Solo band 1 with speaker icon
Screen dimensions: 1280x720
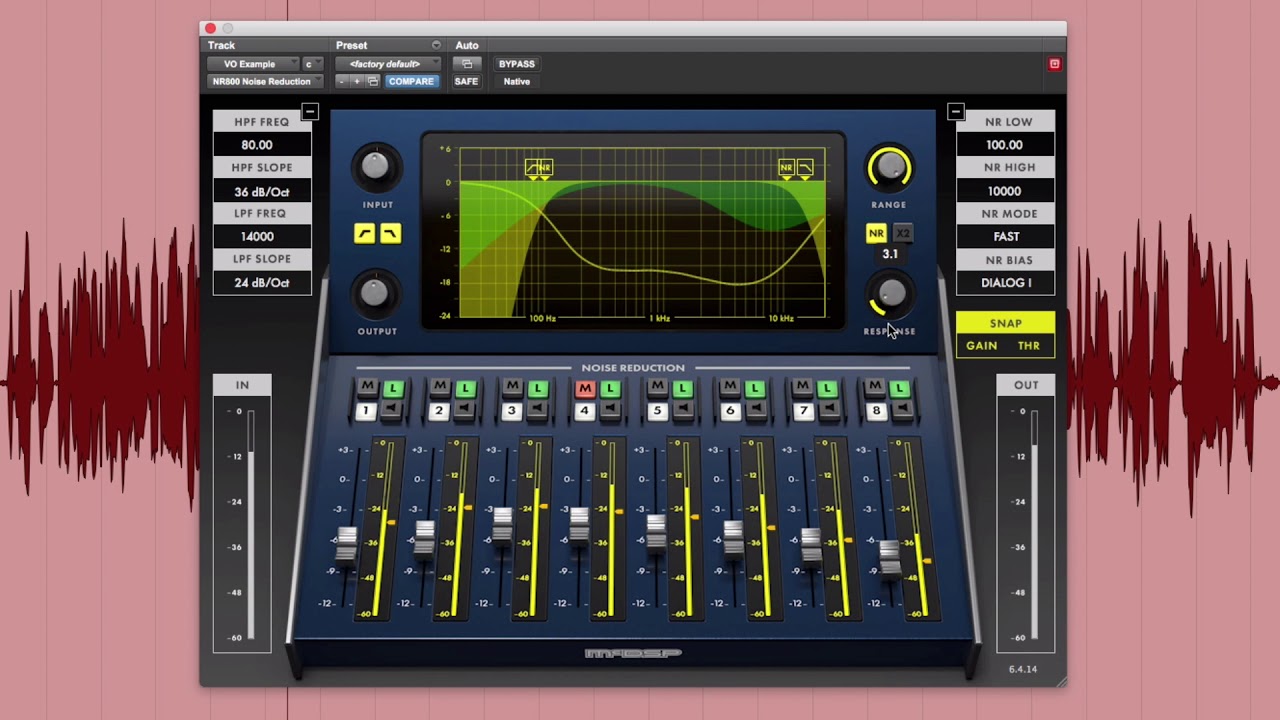392,410
